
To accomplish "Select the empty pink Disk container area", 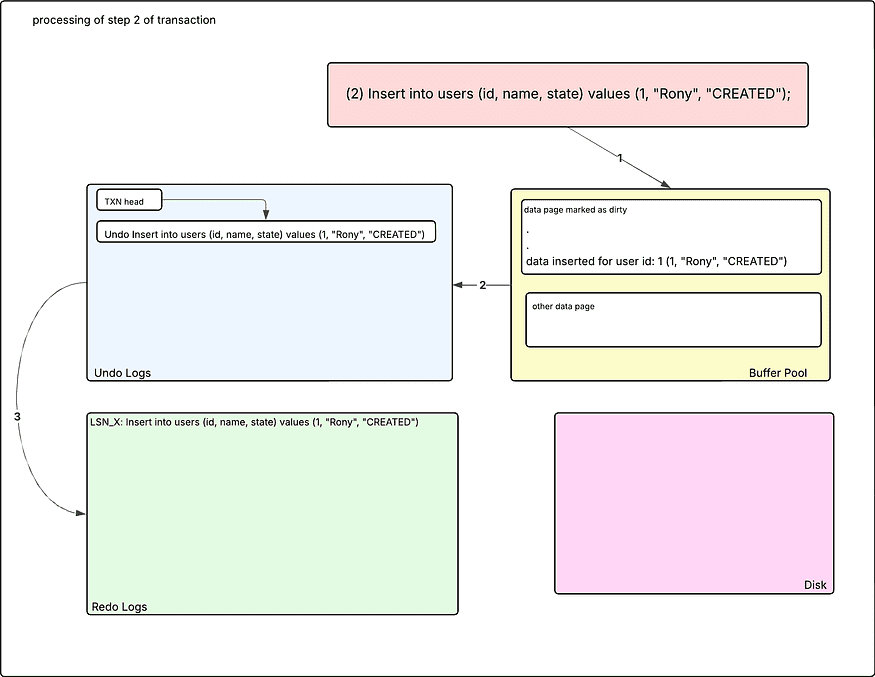I will tap(693, 500).
